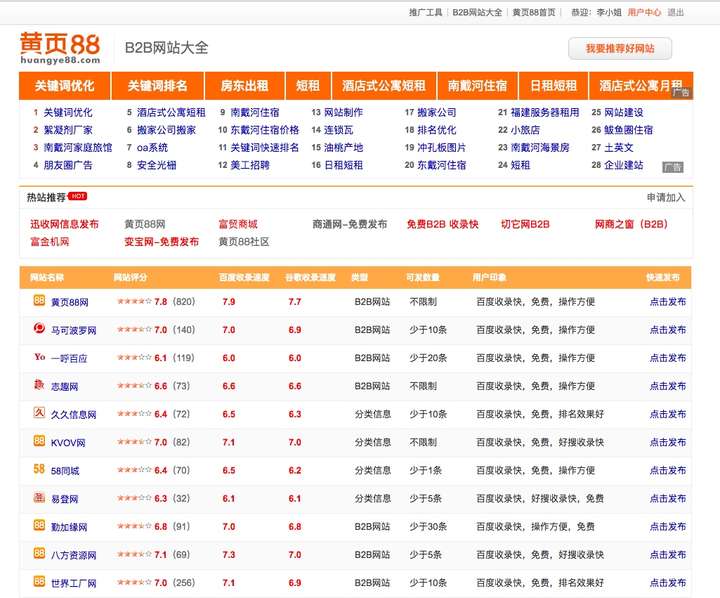The image size is (720, 598).
Task: Open keyword link 企业建站
Action: [x=624, y=165]
